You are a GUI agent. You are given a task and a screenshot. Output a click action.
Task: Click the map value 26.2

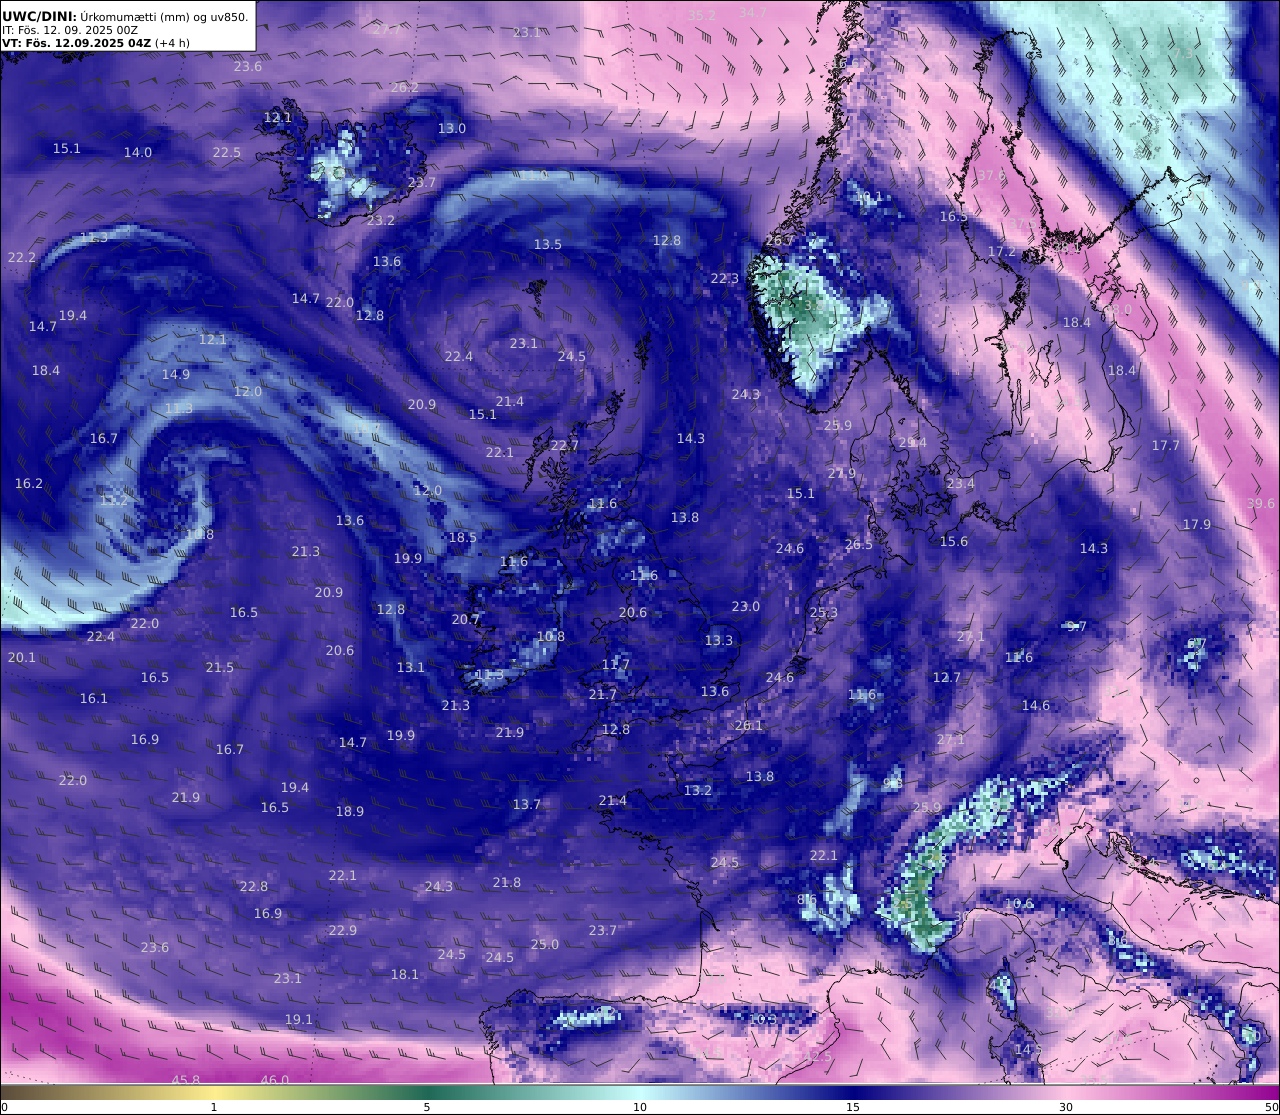click(405, 88)
